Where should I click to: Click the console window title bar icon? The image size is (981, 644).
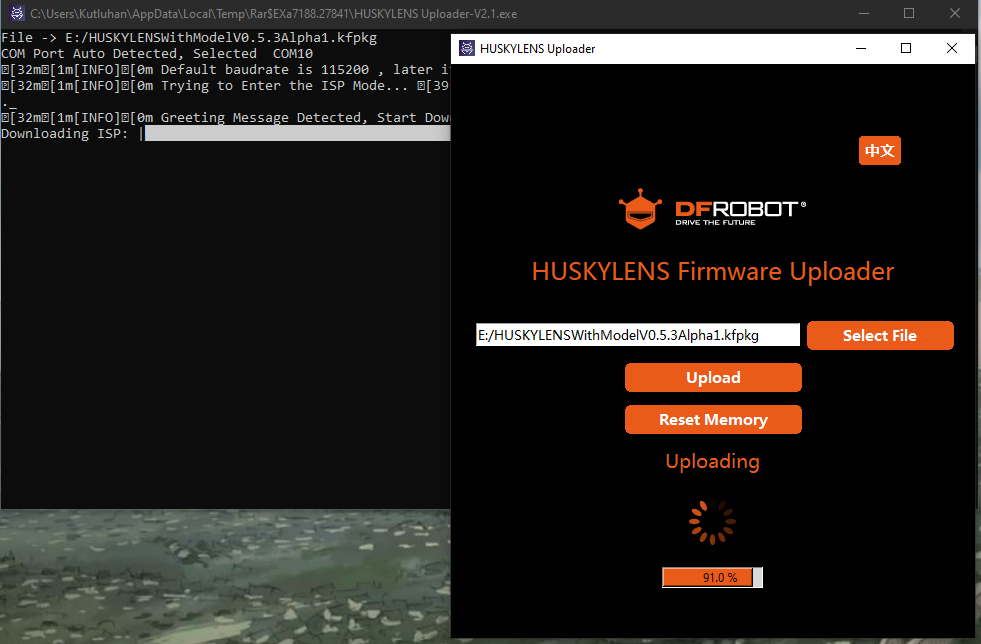click(17, 13)
